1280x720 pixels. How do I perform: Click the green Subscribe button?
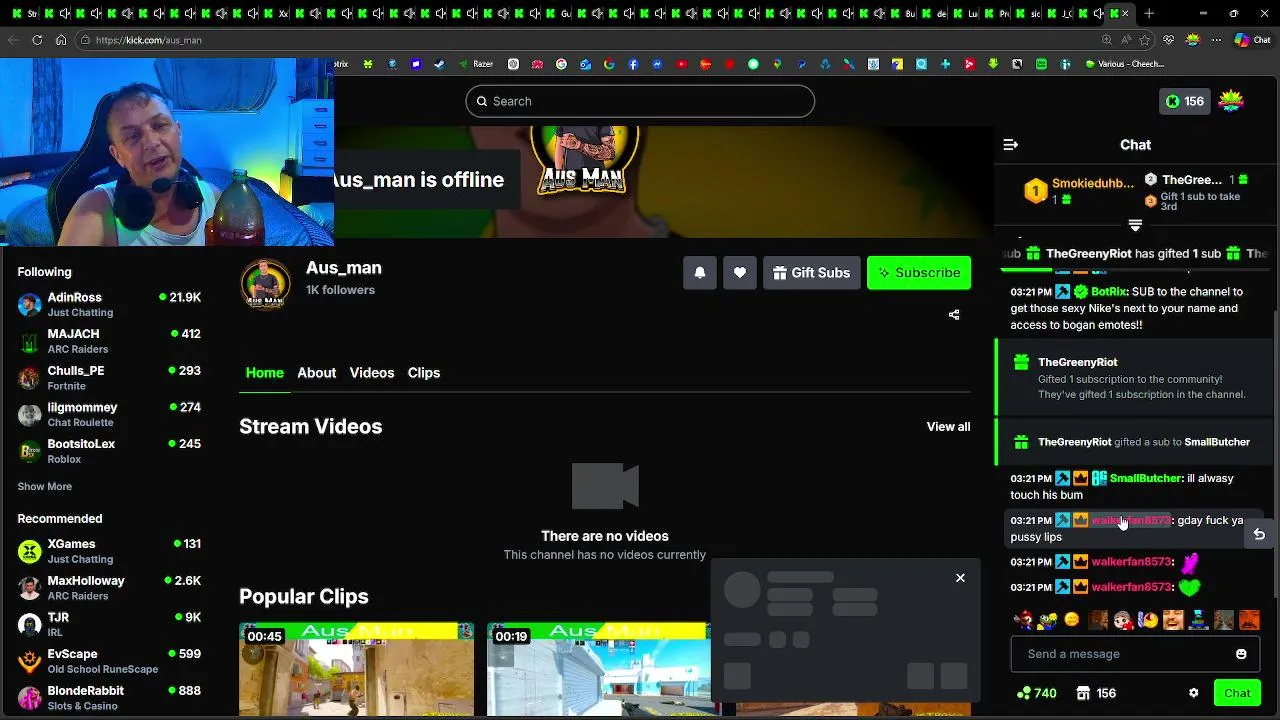tap(919, 272)
